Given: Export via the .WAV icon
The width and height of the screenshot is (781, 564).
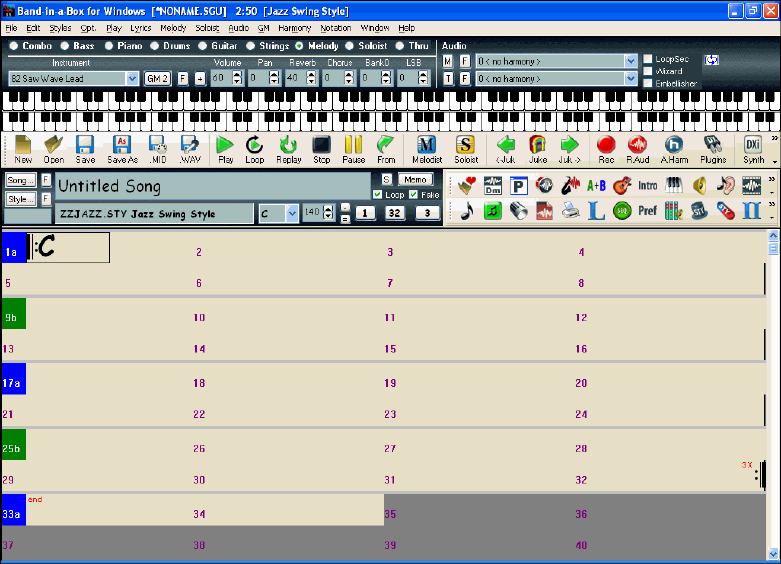Looking at the screenshot, I should pyautogui.click(x=190, y=149).
